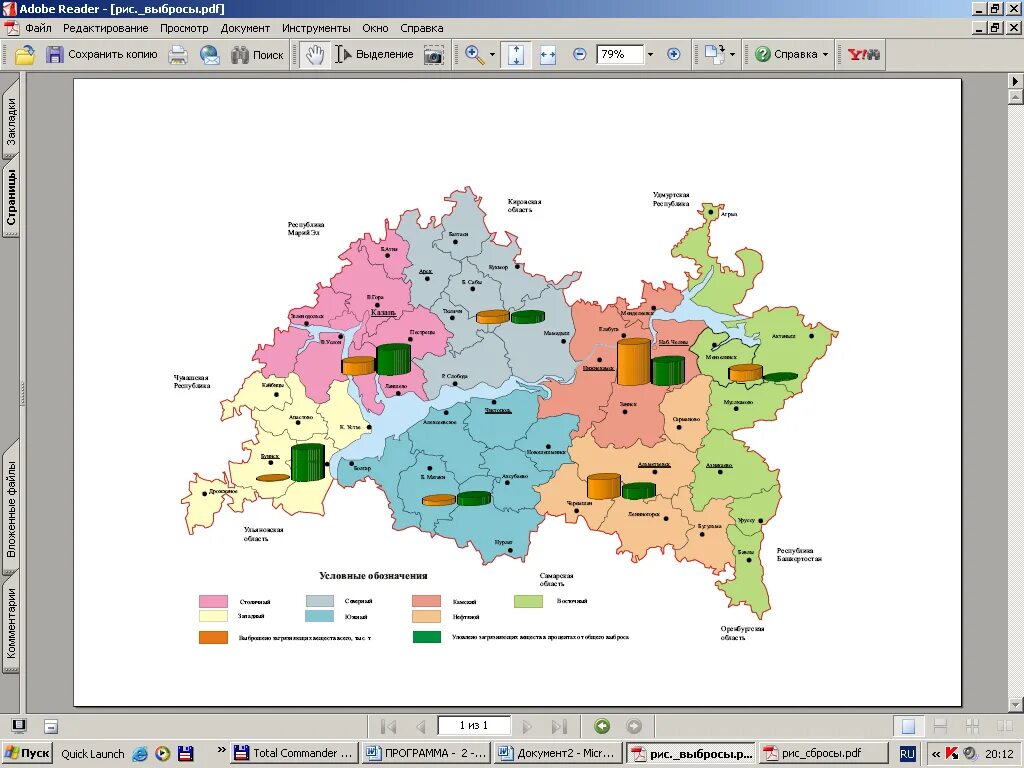This screenshot has width=1024, height=768.
Task: Go to previous page arrow
Action: 421,726
